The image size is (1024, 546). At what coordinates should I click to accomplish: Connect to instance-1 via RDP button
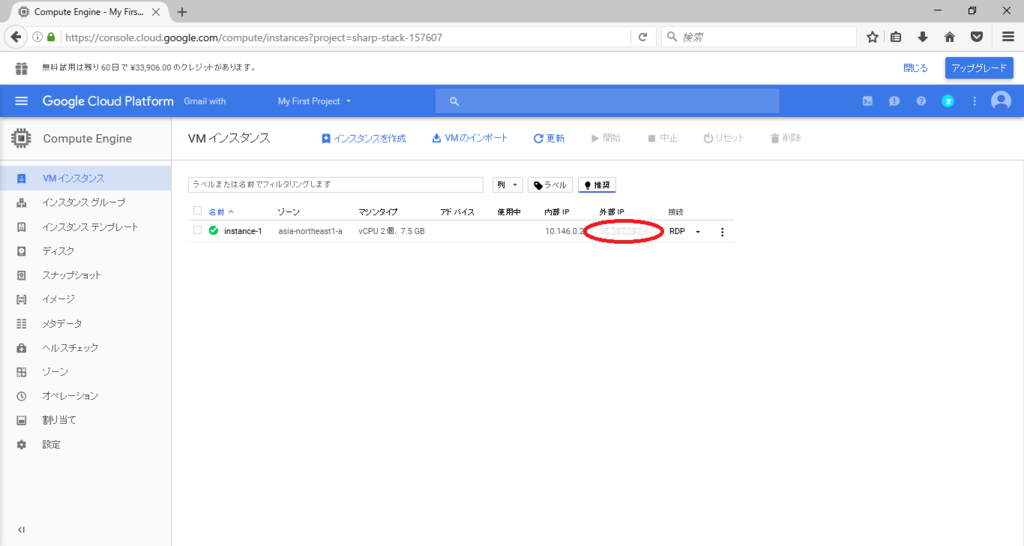click(677, 231)
